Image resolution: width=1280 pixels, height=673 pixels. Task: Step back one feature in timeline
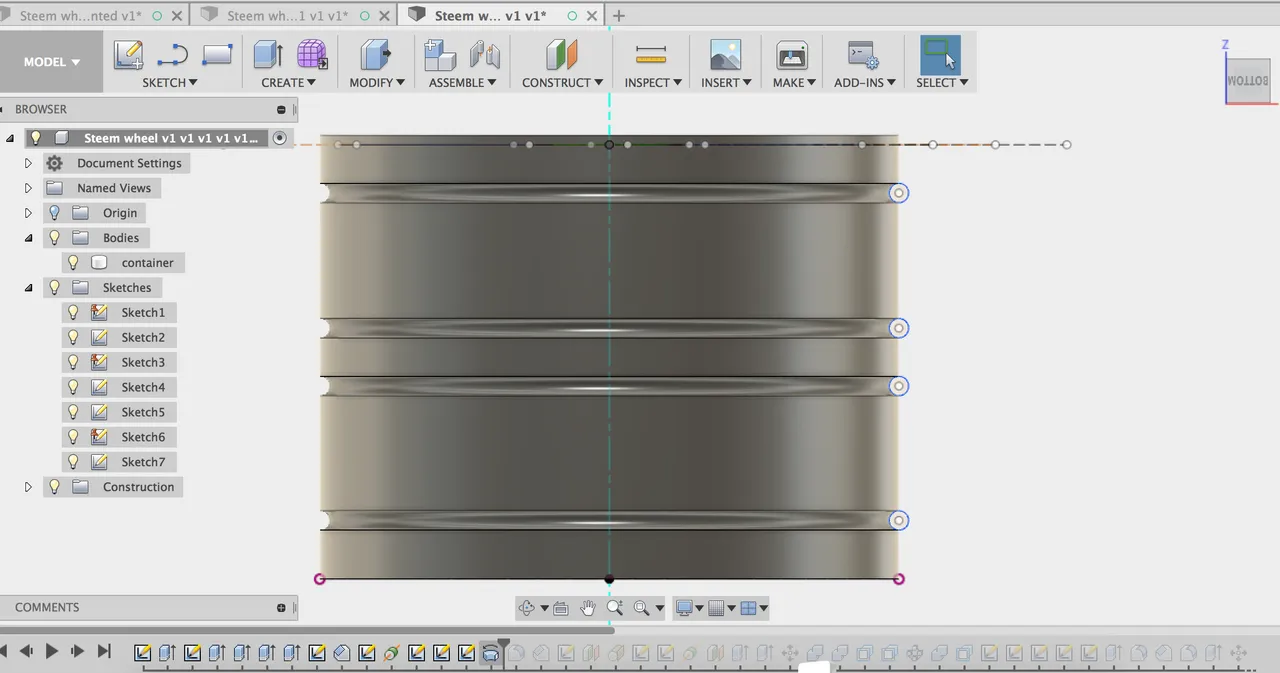point(27,652)
